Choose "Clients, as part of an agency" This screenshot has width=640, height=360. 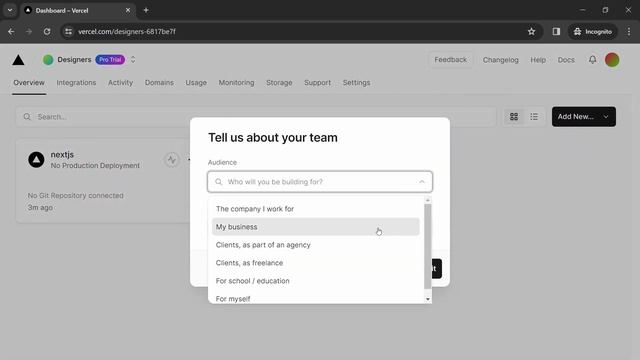316,244
